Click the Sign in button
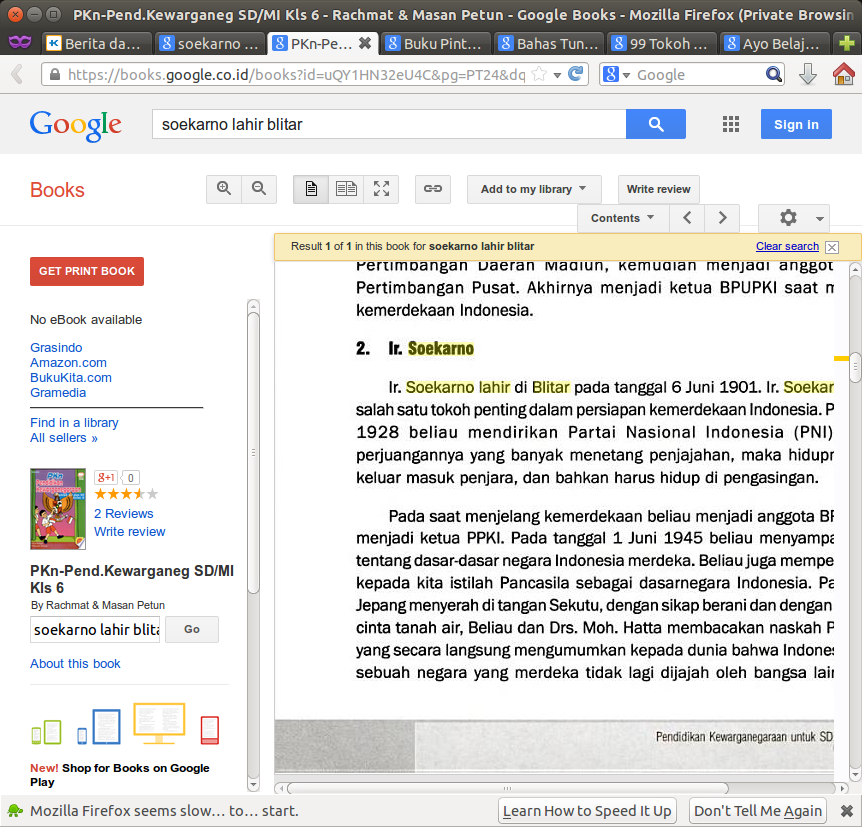 796,124
